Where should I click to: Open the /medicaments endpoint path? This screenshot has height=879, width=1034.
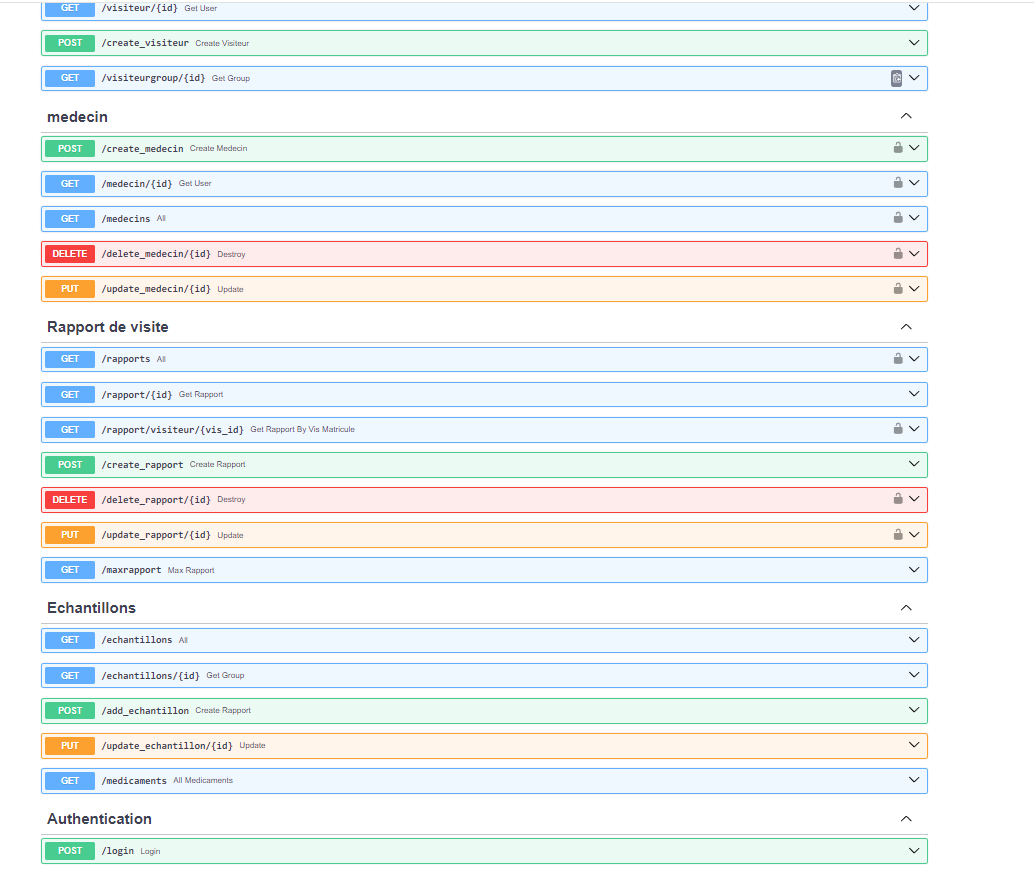[x=134, y=781]
